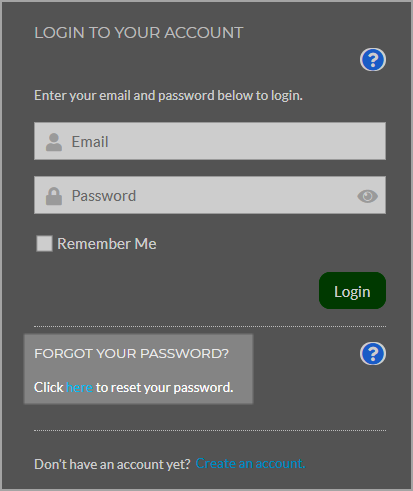Open the Create an account link
Screen dimensions: 413x491
point(250,463)
